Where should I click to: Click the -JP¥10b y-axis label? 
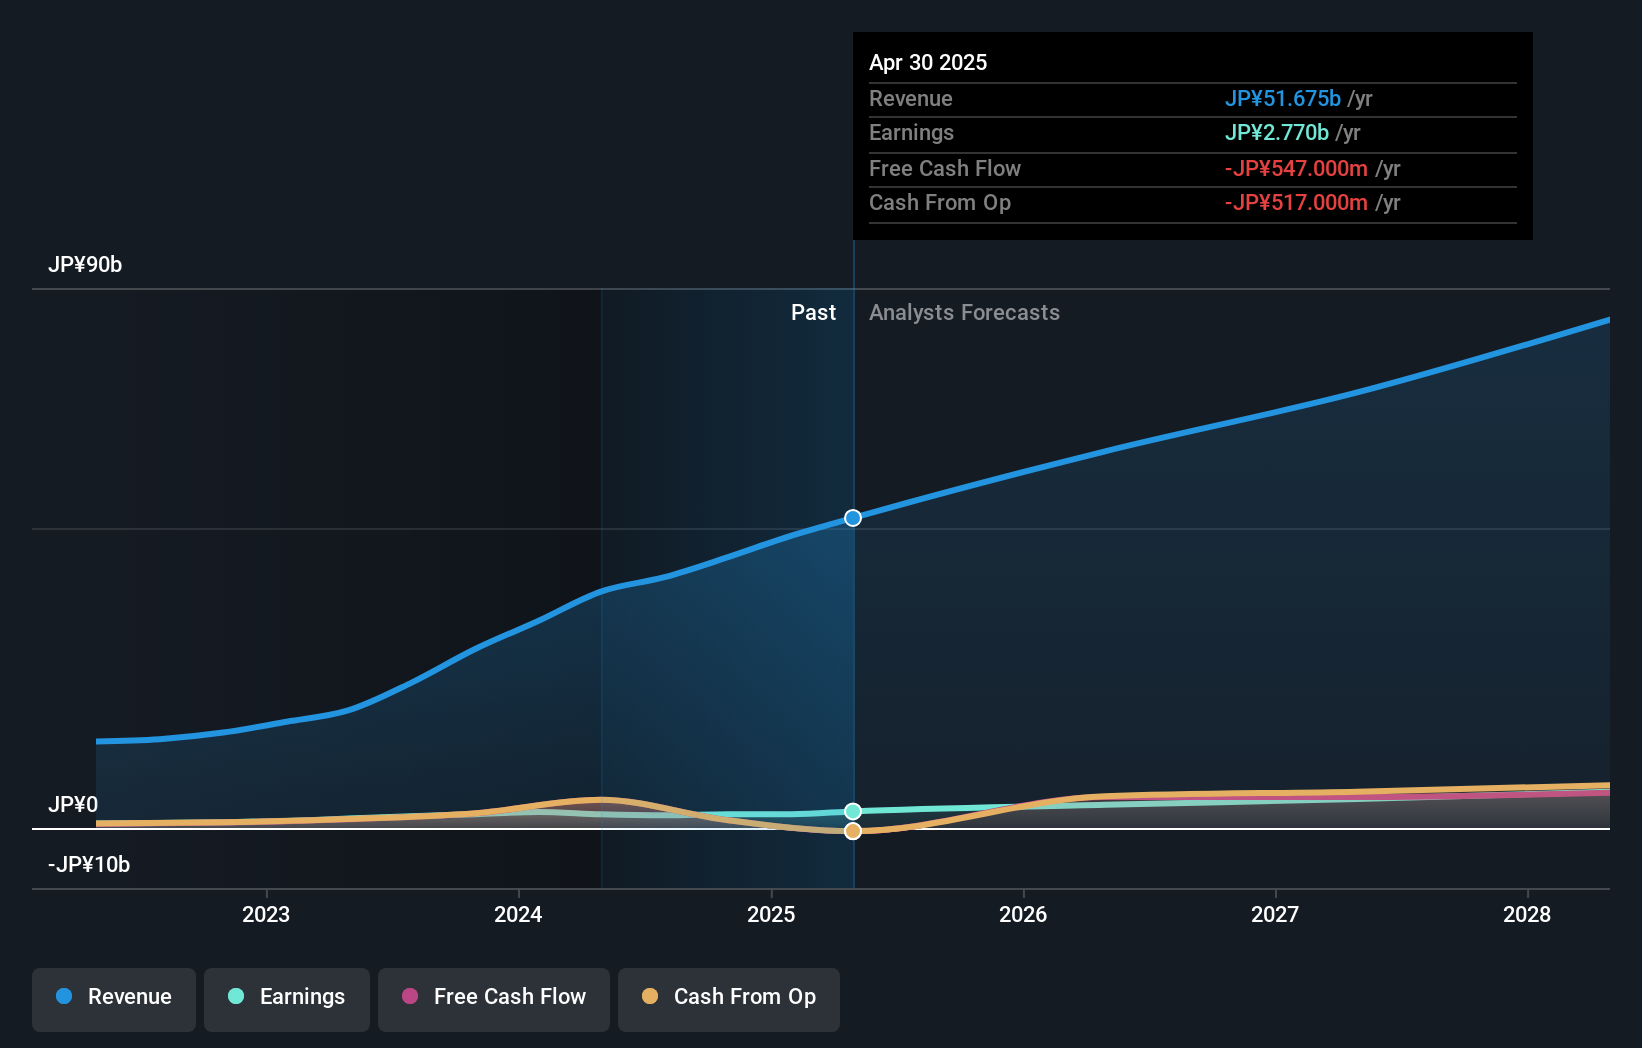point(89,865)
